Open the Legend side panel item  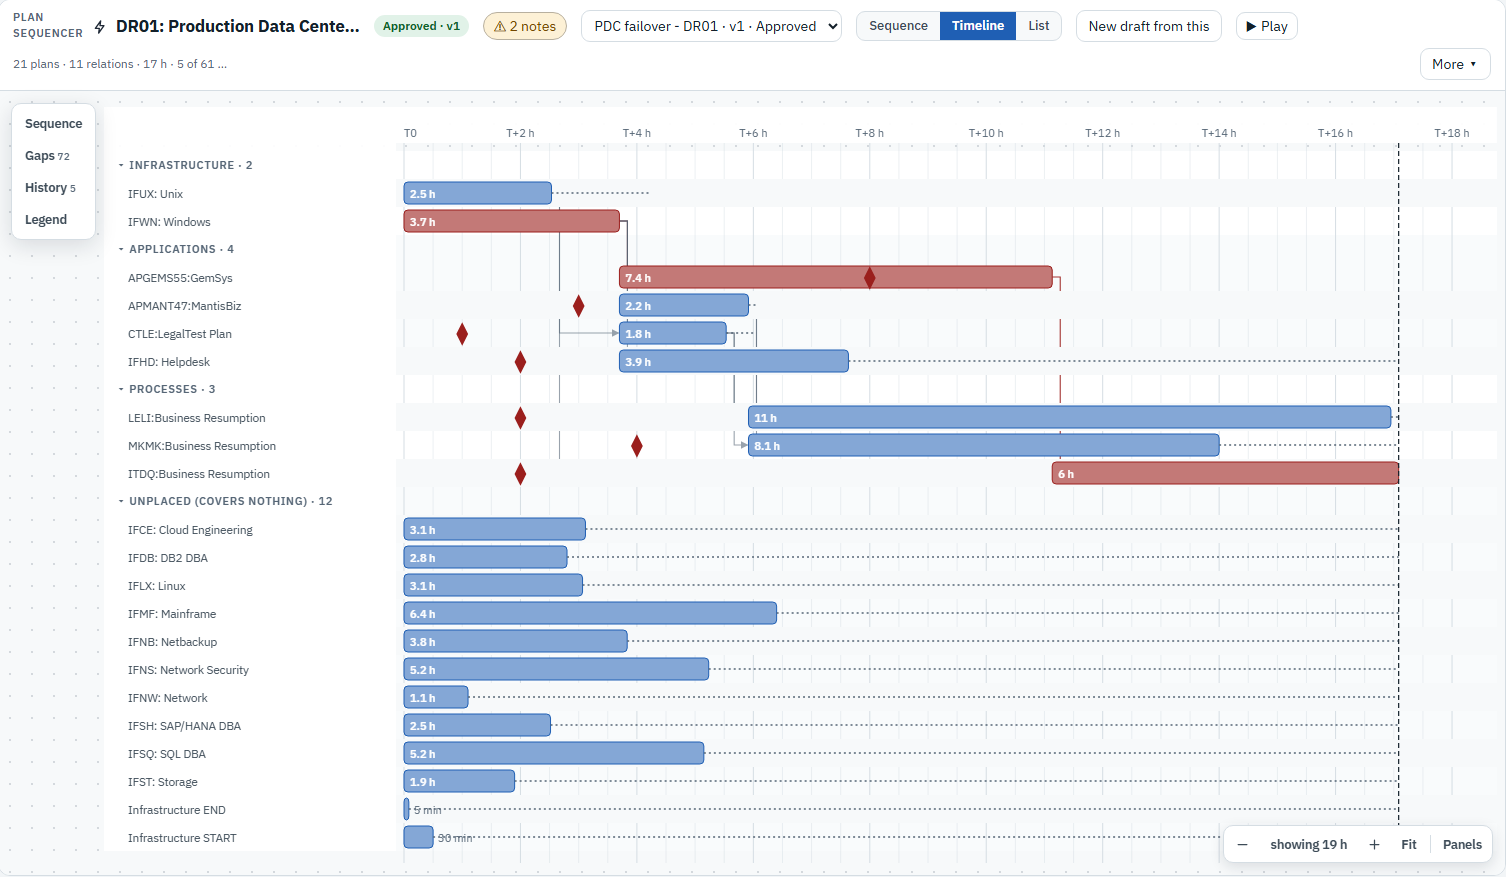[54, 220]
